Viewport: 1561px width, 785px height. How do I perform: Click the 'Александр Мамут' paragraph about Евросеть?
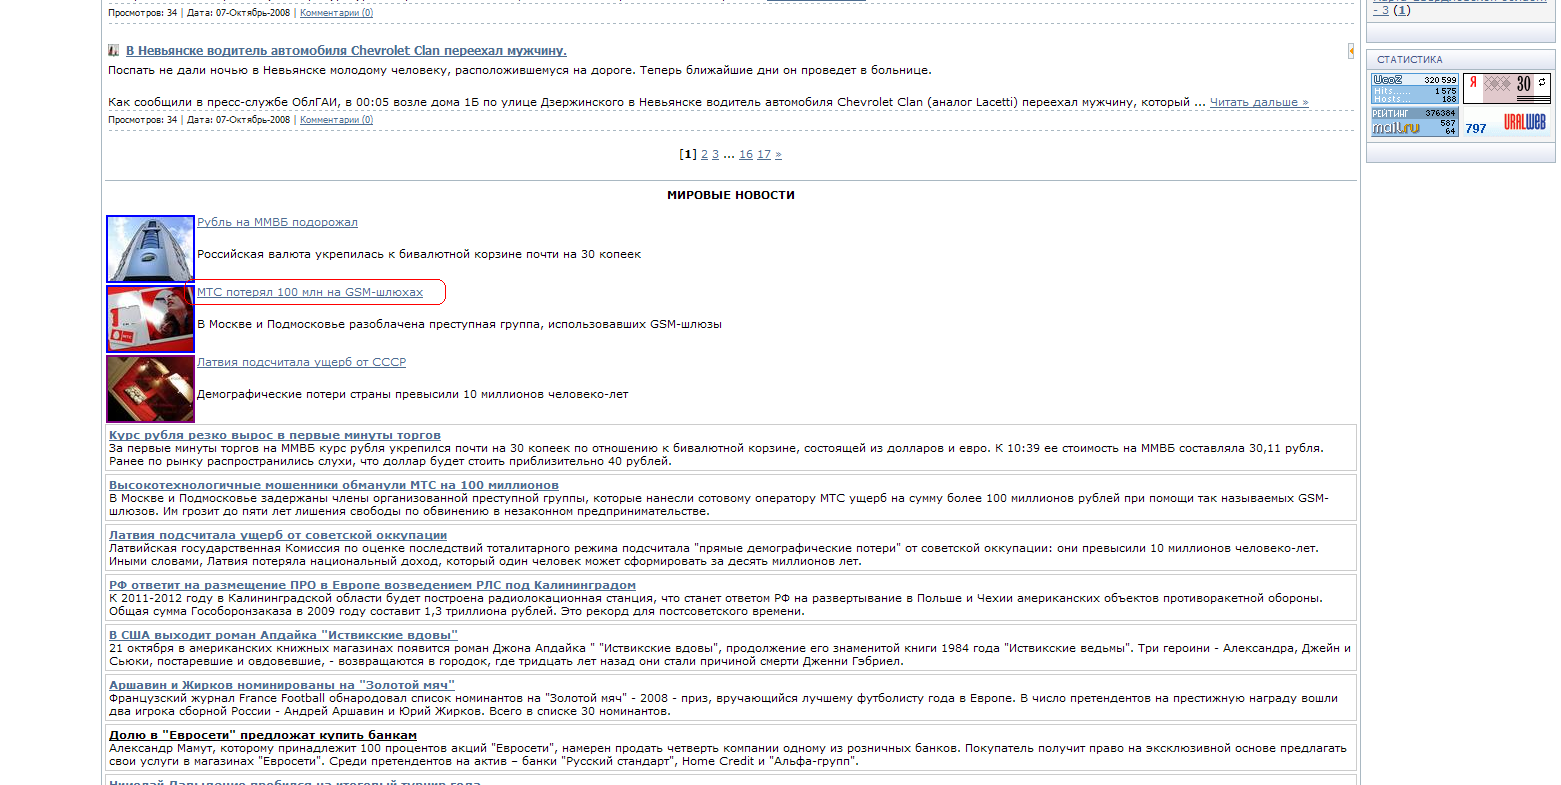click(728, 755)
